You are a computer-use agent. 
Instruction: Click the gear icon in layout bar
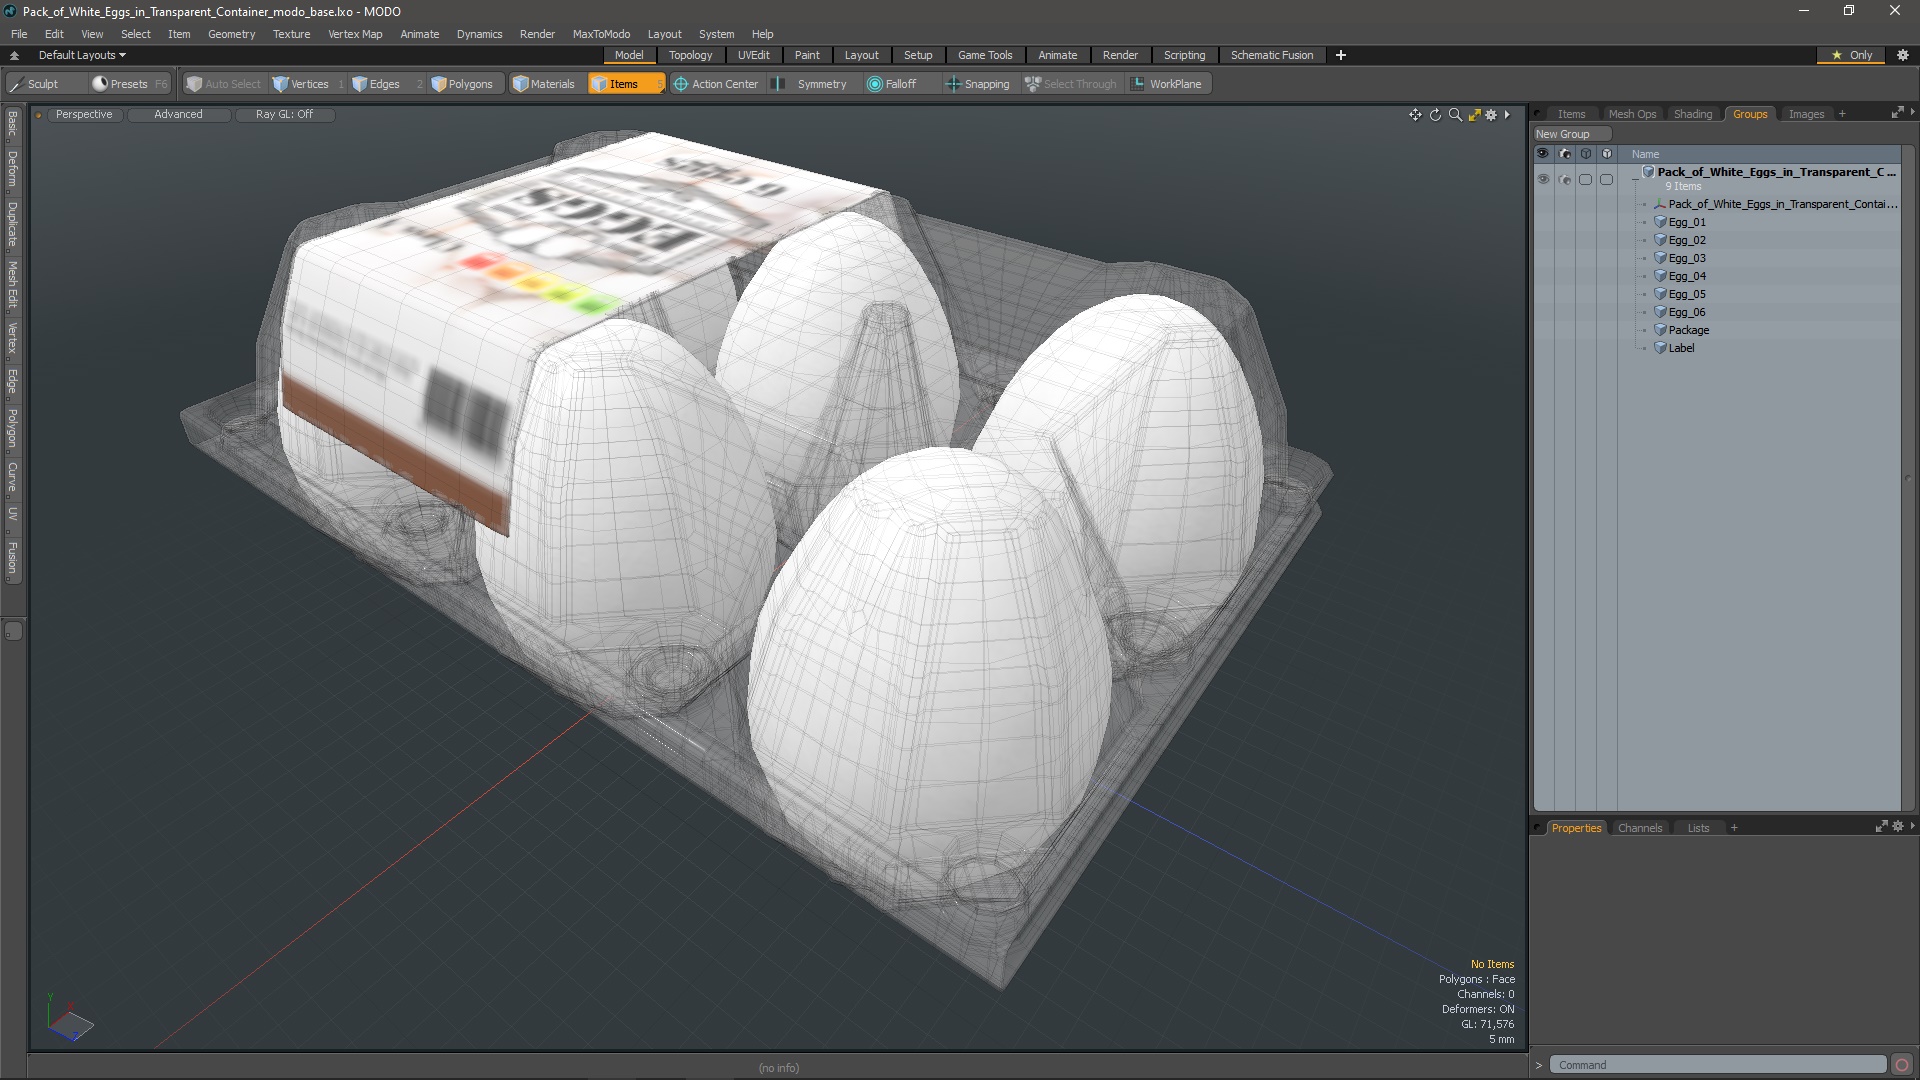(1903, 55)
